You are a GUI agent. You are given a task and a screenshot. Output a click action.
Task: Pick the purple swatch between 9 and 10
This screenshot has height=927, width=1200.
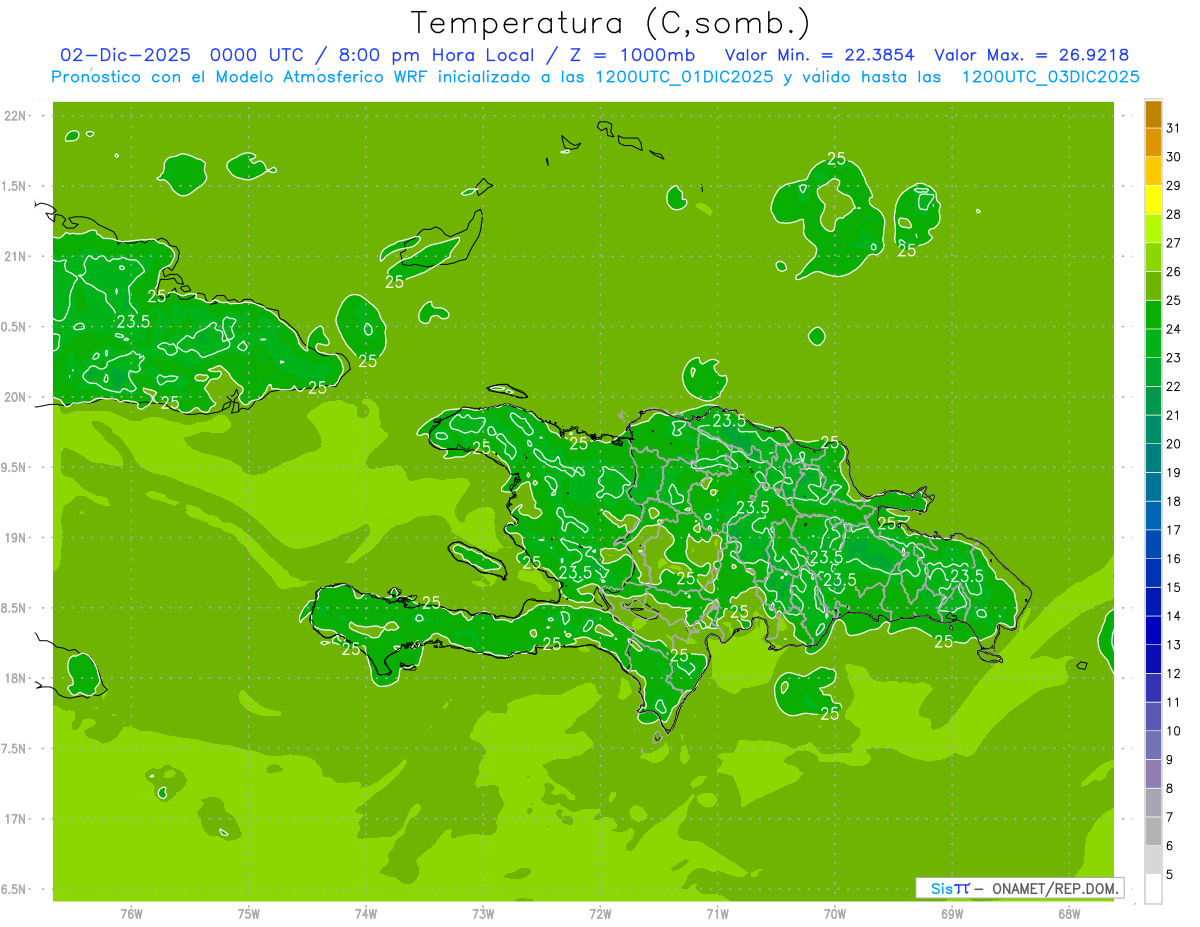coord(1153,745)
